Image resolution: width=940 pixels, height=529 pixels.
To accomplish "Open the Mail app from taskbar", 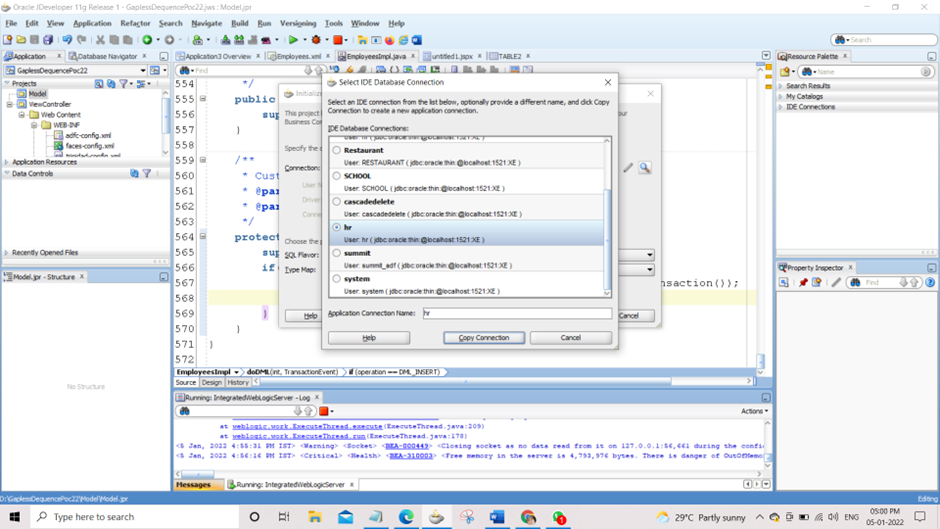I will point(345,517).
